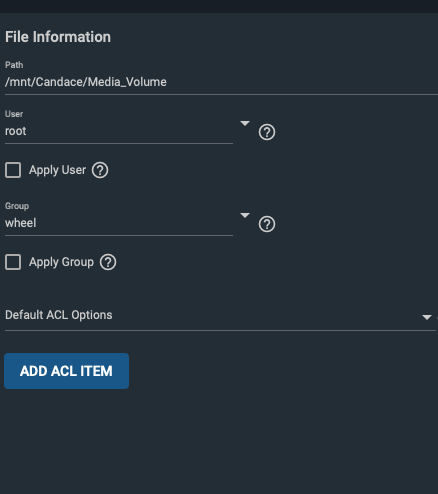Screen dimensions: 438x494
Task: Click the File Information heading
Action: coord(58,37)
